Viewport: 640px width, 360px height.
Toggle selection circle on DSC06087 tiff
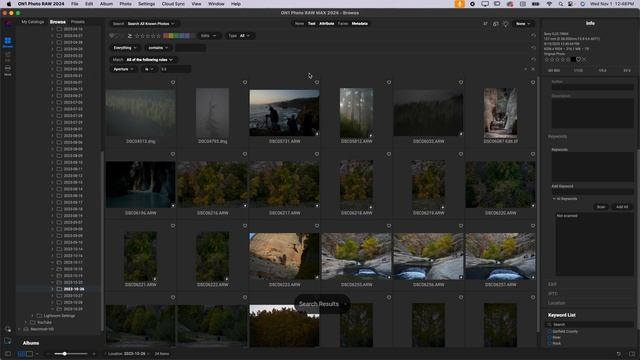(533, 82)
